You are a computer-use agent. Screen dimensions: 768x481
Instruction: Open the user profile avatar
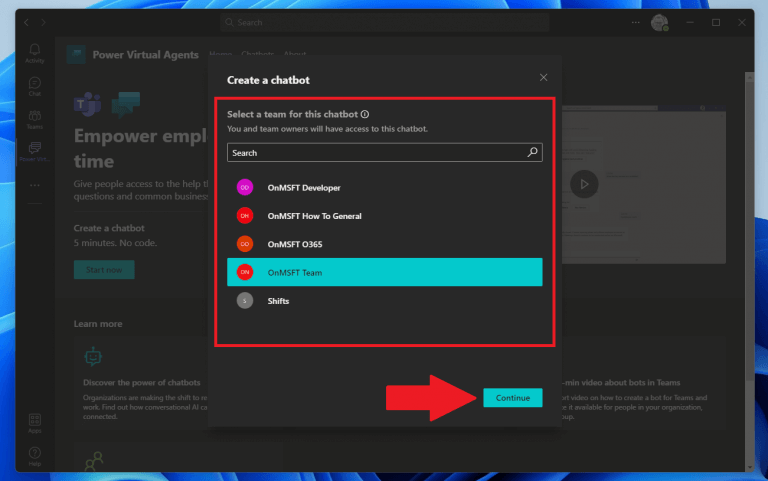click(659, 23)
